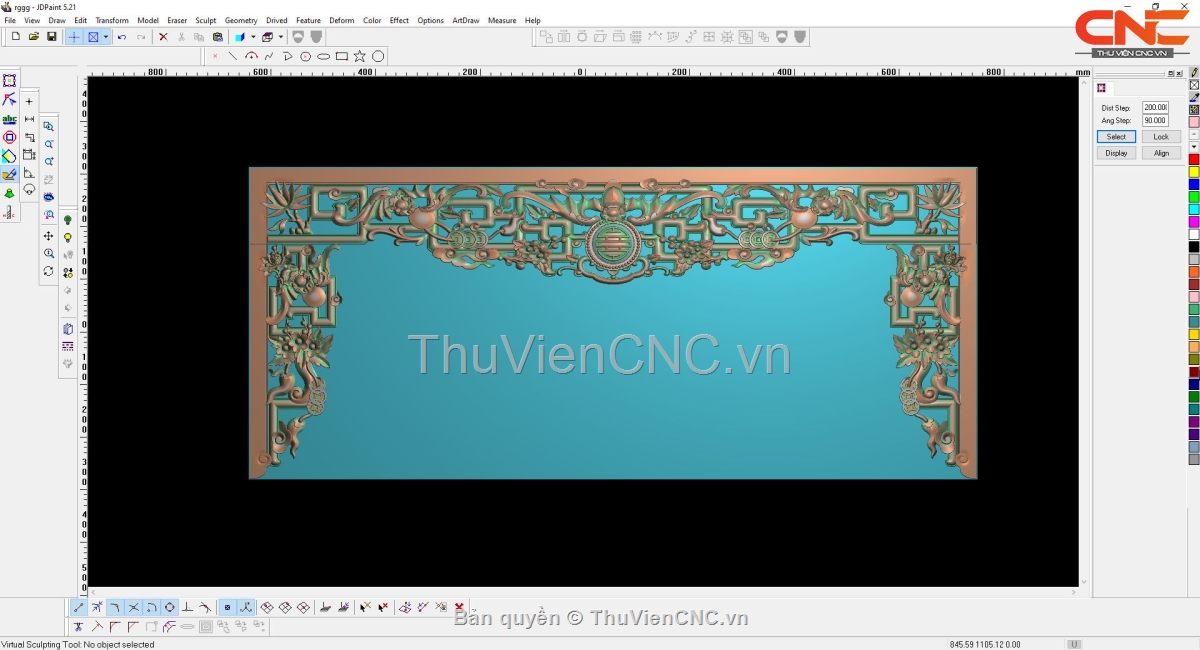Click the undo arrow icon
Image resolution: width=1200 pixels, height=650 pixels.
pos(122,37)
